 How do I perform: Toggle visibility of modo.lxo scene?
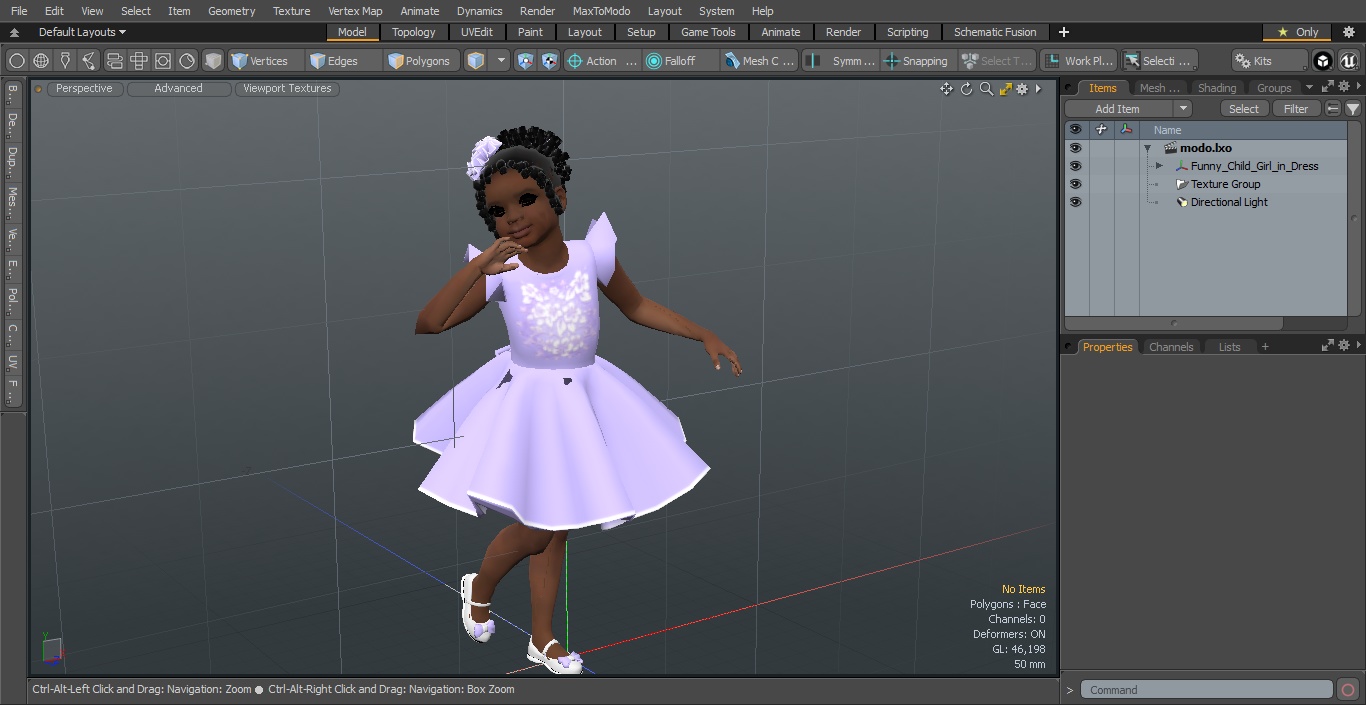click(1075, 148)
